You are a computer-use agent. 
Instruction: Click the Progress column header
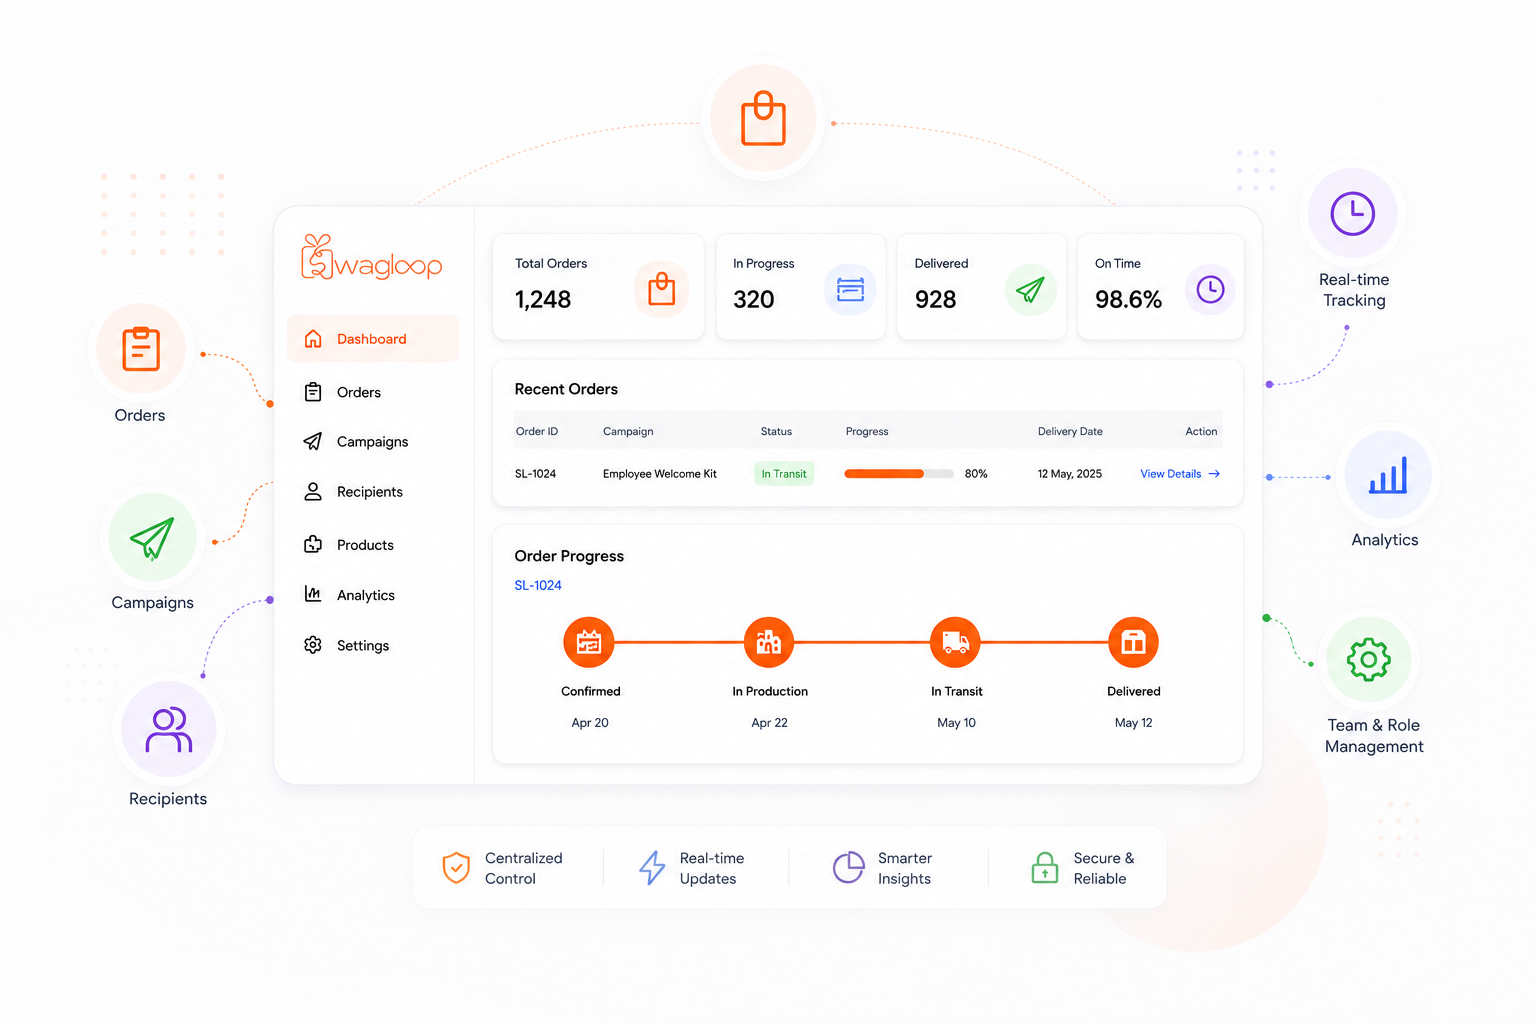pyautogui.click(x=867, y=431)
